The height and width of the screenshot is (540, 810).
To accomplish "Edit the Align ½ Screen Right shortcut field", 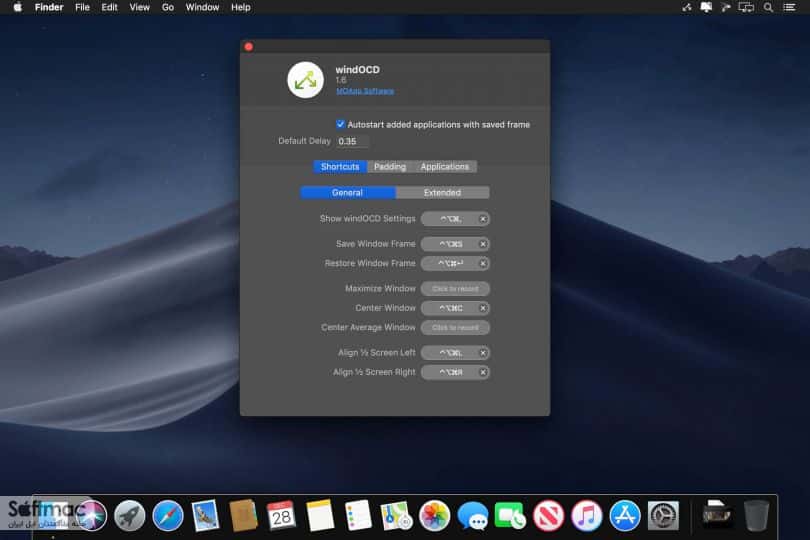I will tap(455, 372).
